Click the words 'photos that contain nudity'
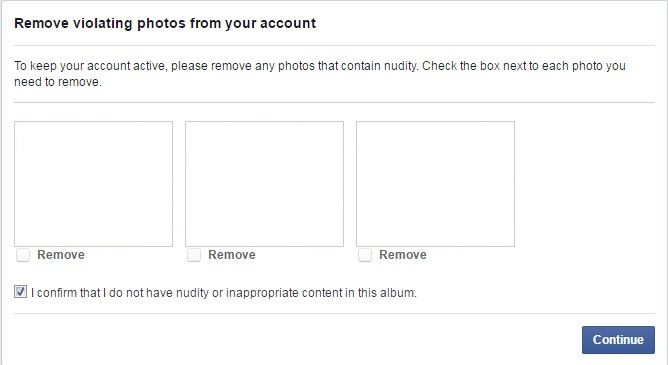The width and height of the screenshot is (668, 365). click(x=348, y=66)
